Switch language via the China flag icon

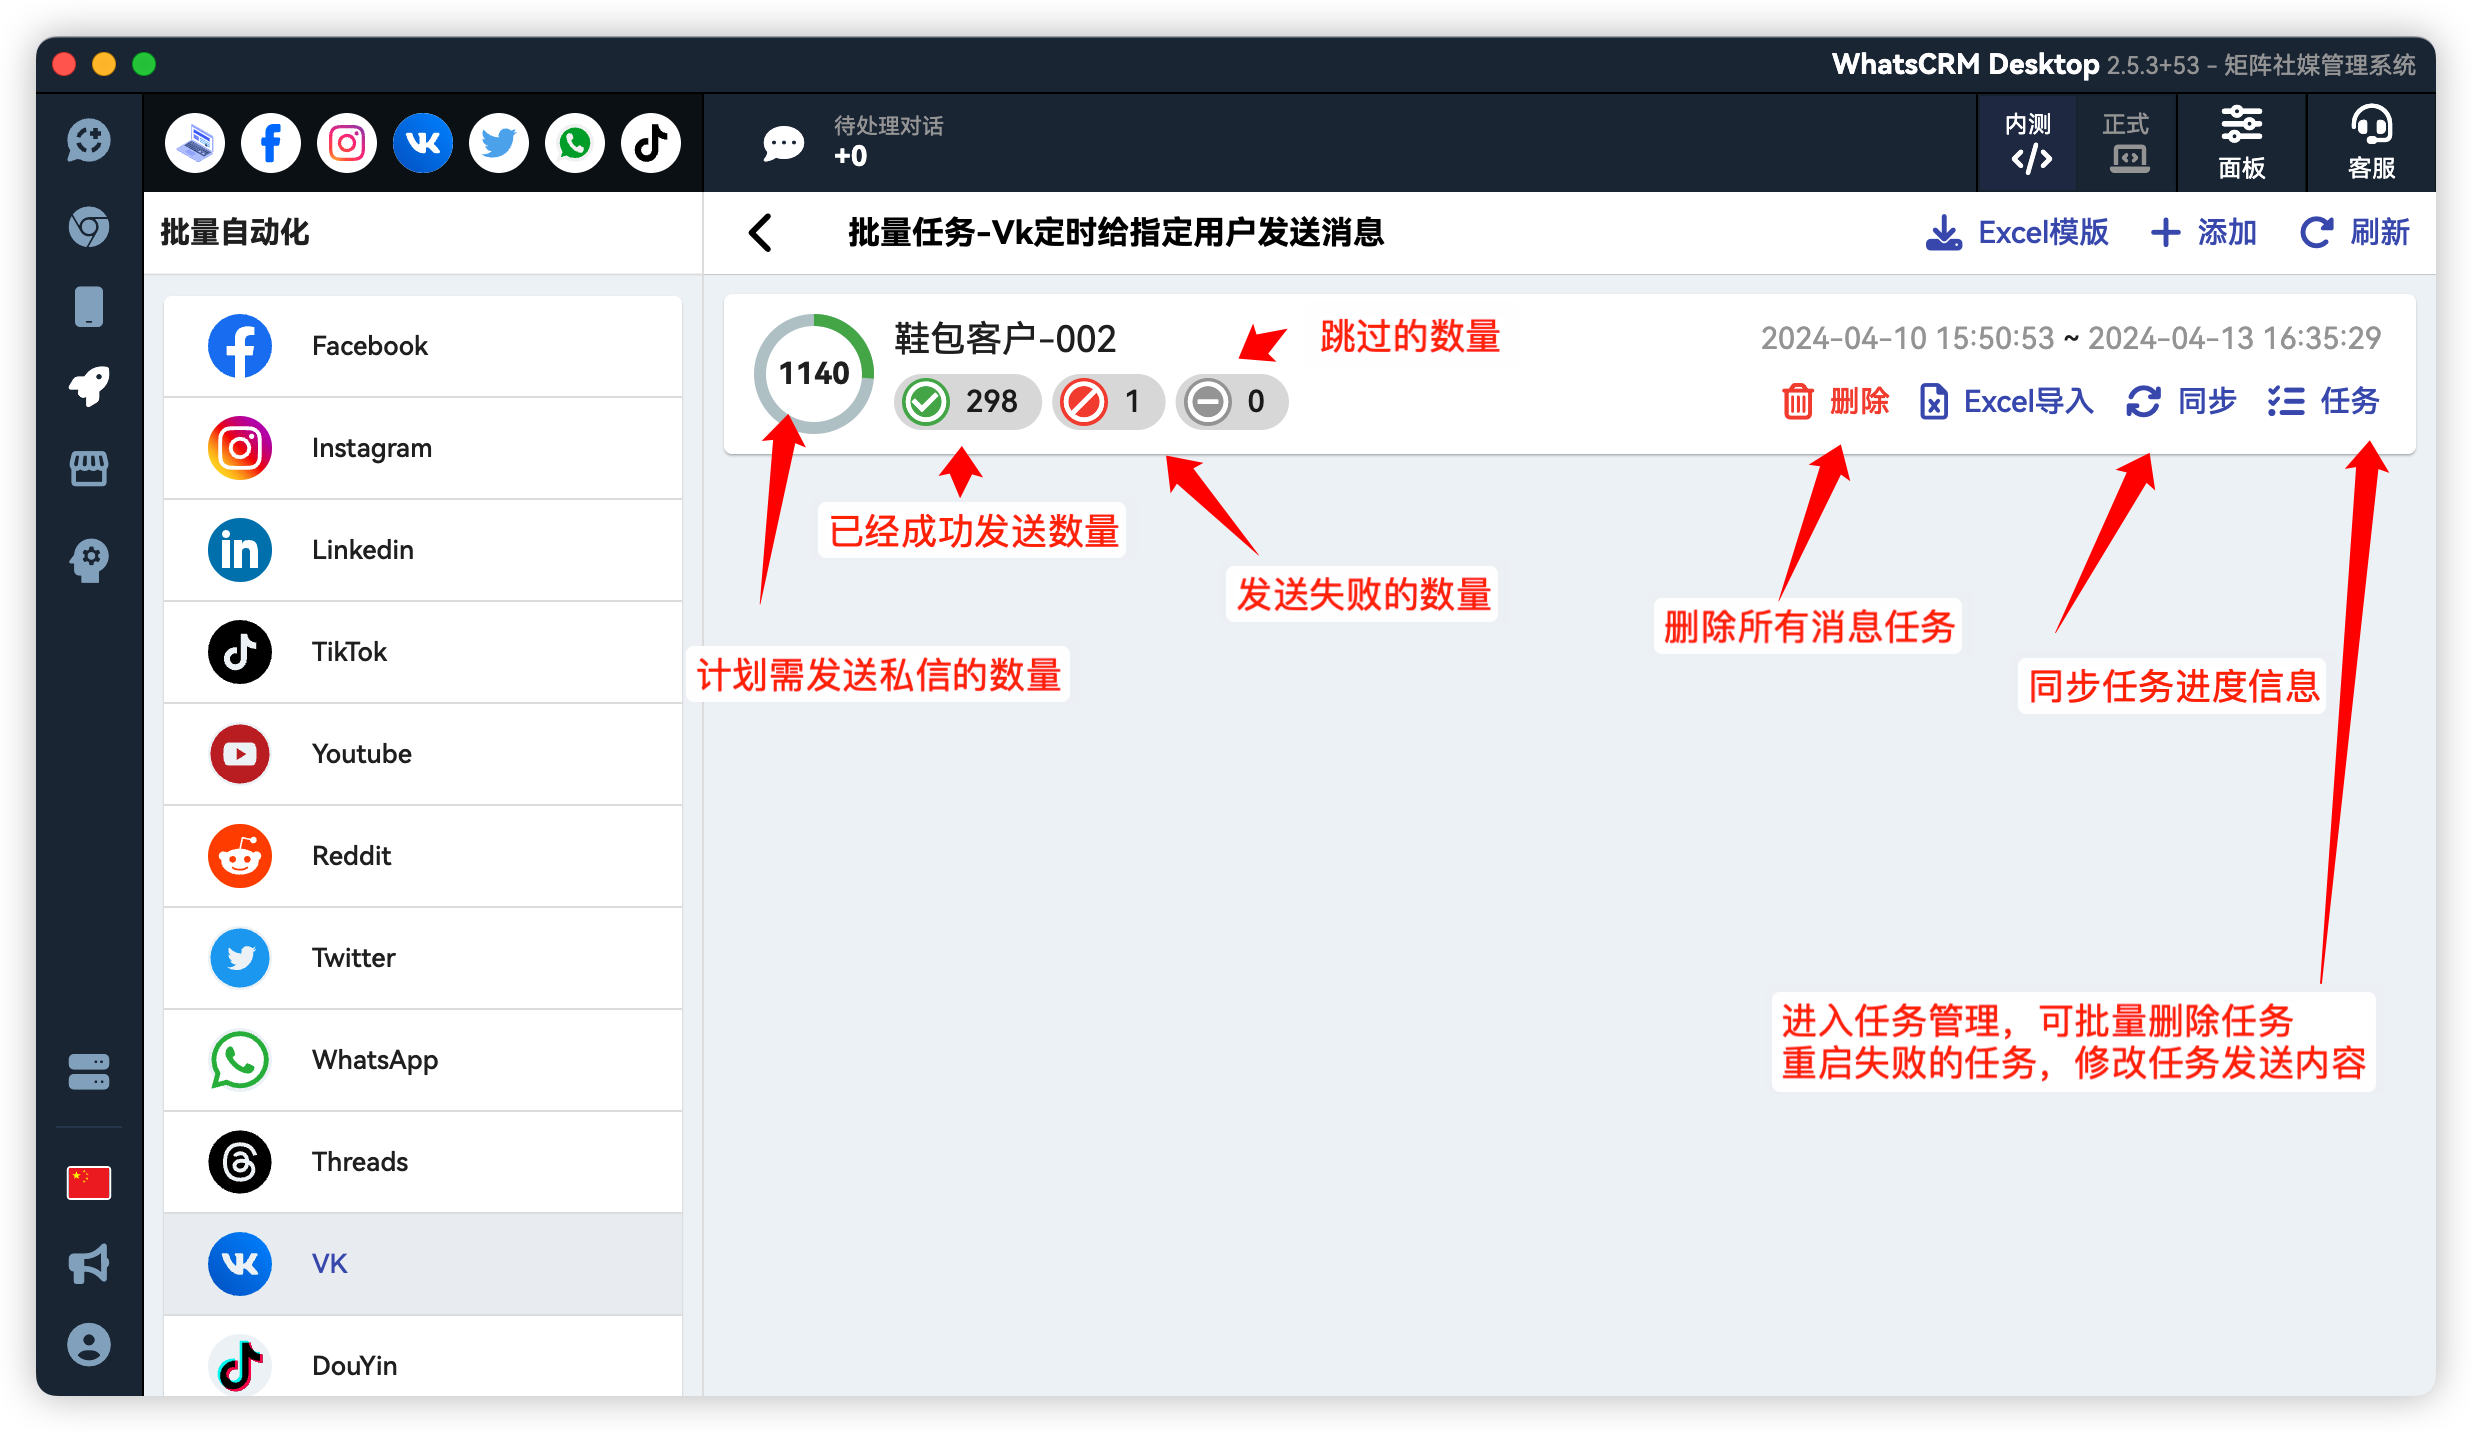click(x=88, y=1182)
